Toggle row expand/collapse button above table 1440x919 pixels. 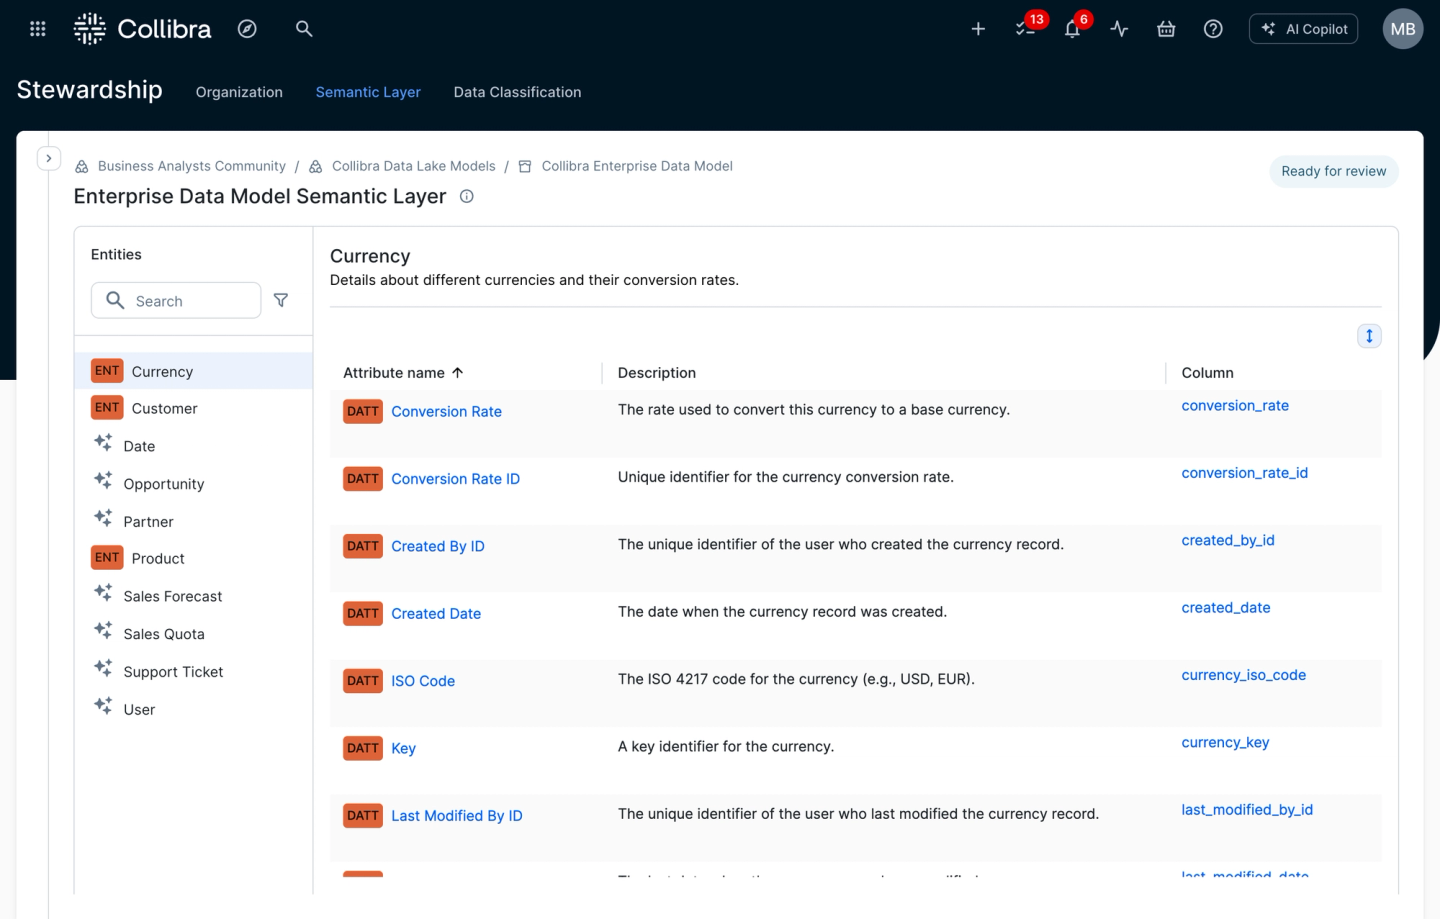coord(1369,336)
